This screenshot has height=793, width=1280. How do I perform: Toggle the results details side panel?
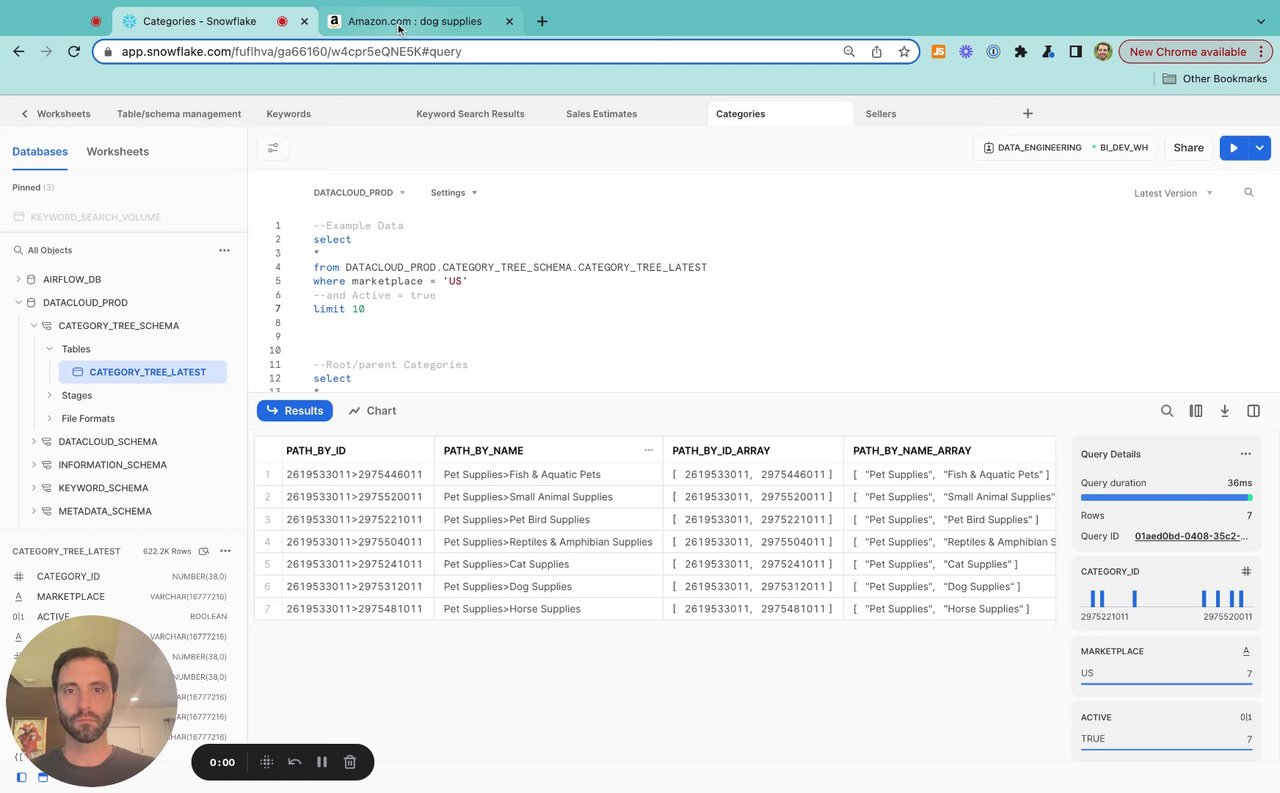point(1253,411)
